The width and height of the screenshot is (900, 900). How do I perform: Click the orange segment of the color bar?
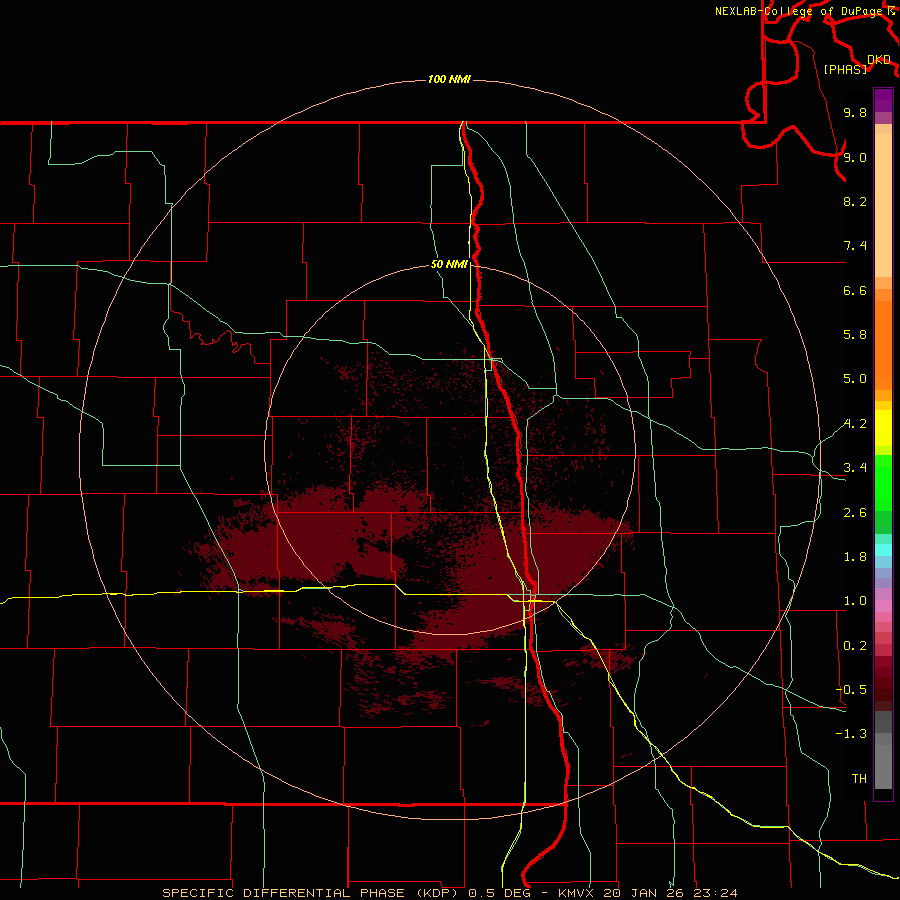883,345
